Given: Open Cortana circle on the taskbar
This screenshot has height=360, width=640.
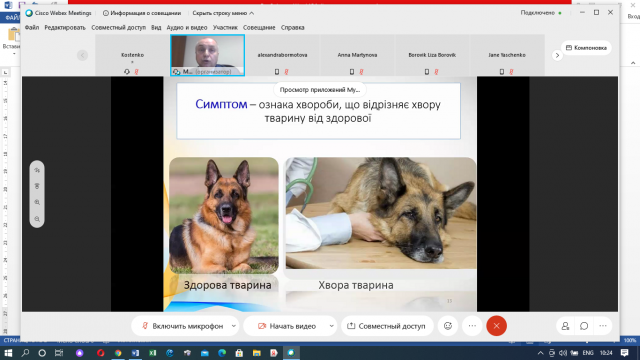Looking at the screenshot, I should (x=42, y=353).
